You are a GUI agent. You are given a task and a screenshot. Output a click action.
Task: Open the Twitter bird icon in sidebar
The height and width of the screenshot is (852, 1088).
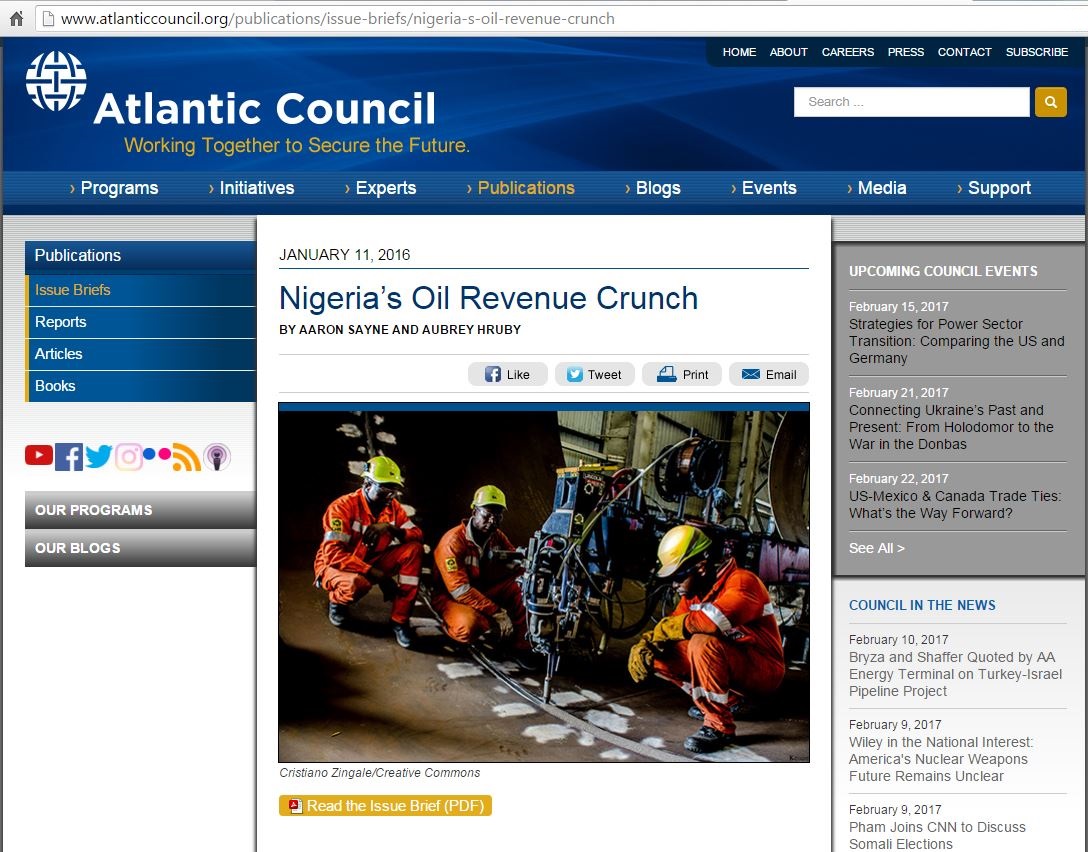(x=99, y=456)
